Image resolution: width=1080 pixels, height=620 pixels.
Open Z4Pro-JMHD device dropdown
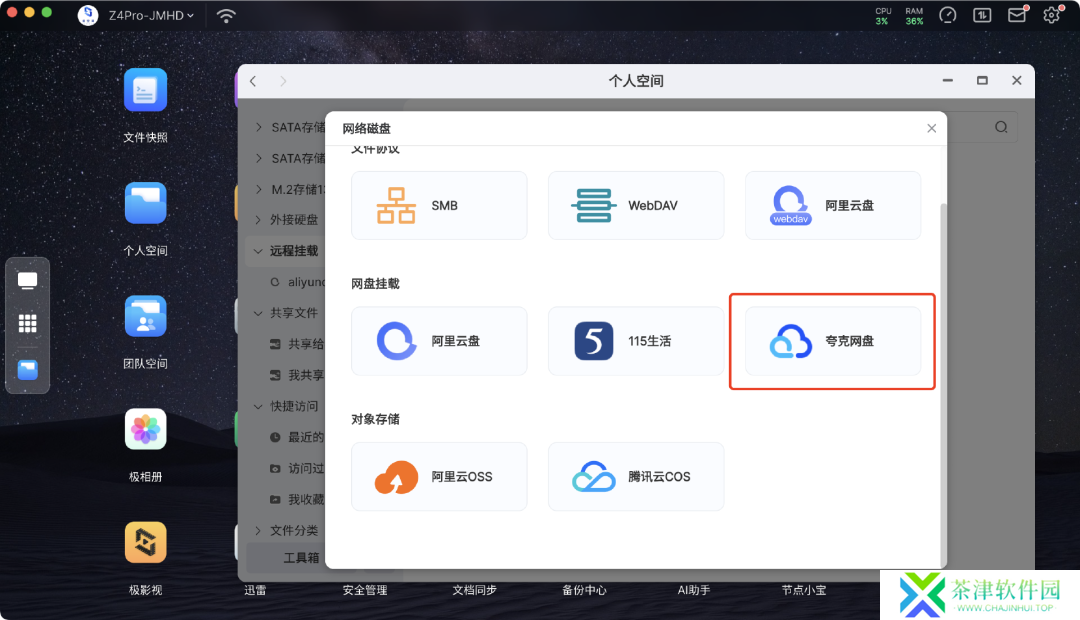[x=151, y=15]
